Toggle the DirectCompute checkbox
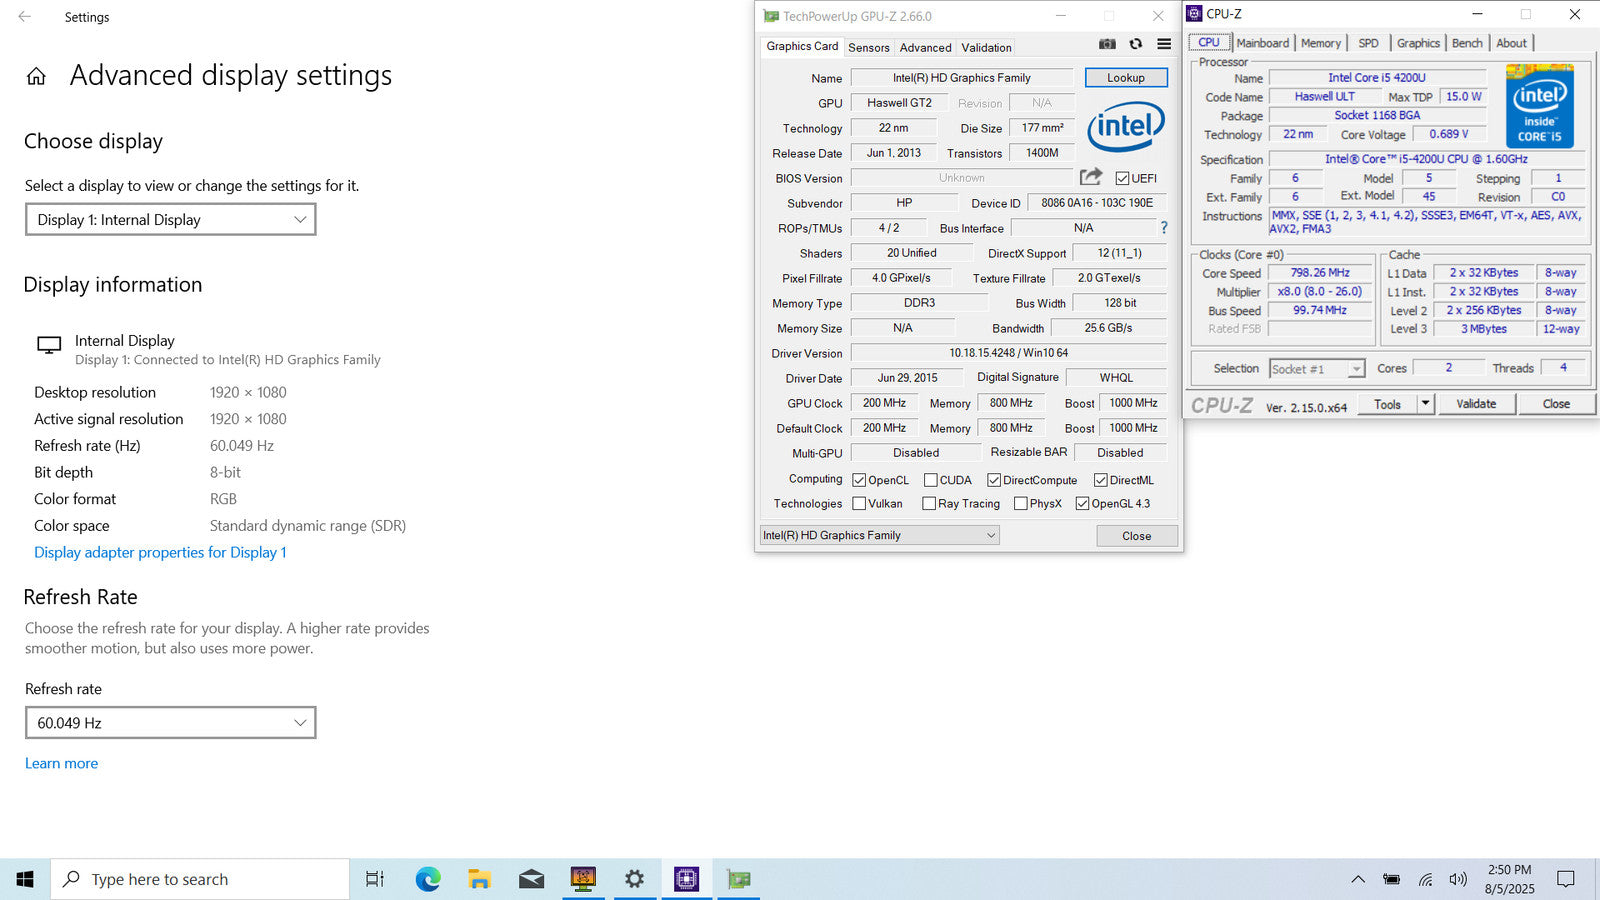Image resolution: width=1600 pixels, height=900 pixels. coord(994,480)
